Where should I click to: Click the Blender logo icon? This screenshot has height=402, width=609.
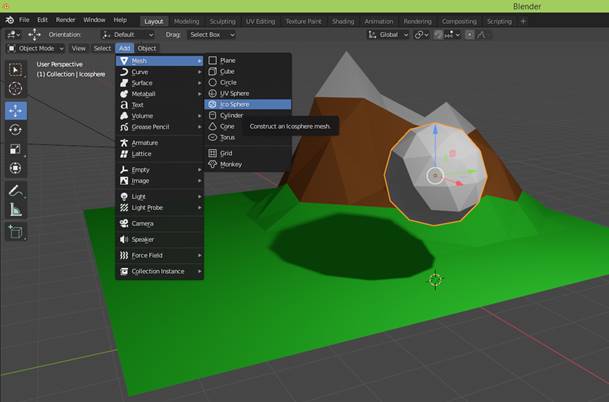(x=10, y=20)
